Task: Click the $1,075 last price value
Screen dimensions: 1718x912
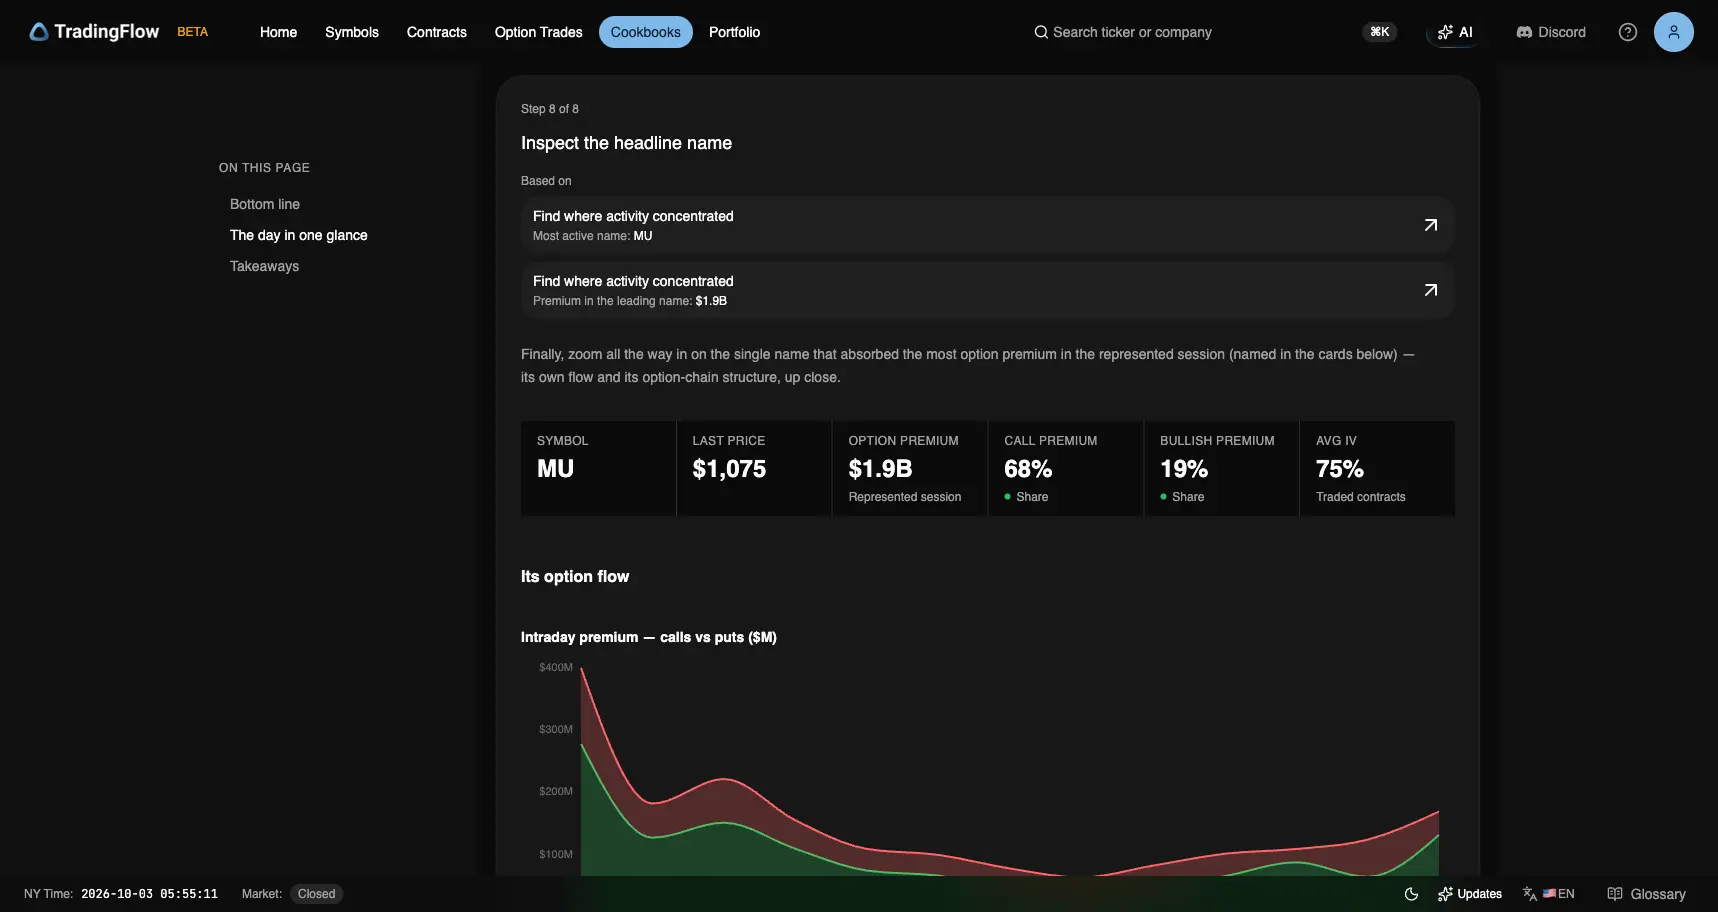Action: pos(729,469)
